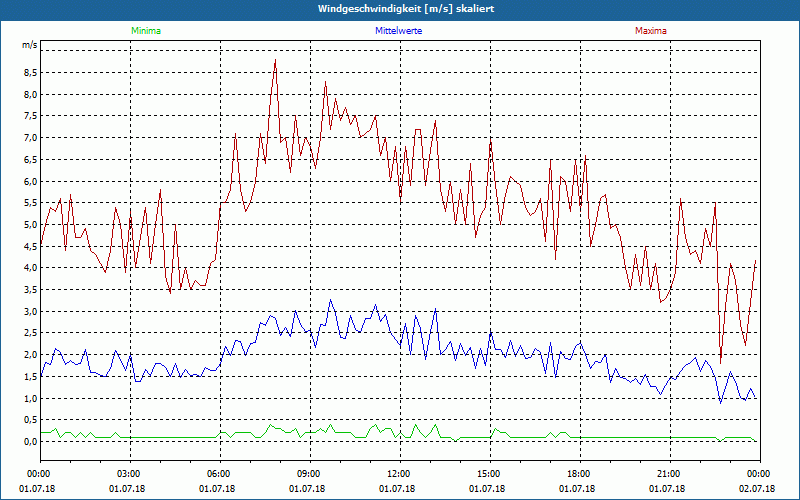Click the 2,0 y-axis value
The image size is (800, 500).
pos(31,355)
